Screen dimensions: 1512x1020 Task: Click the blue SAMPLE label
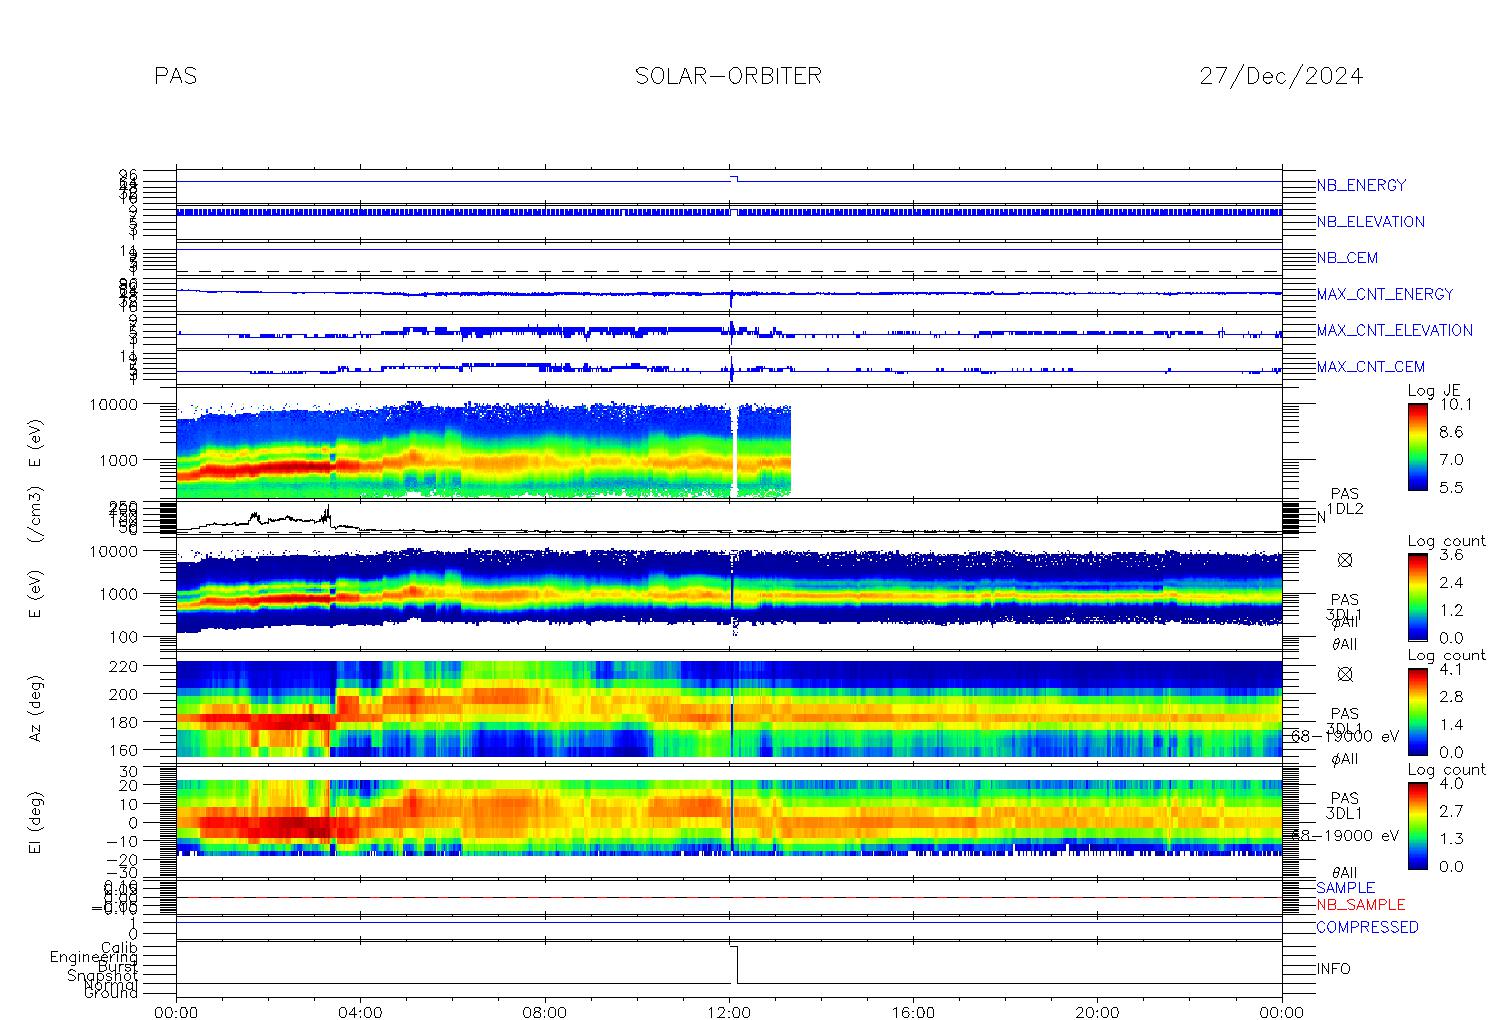point(1345,888)
